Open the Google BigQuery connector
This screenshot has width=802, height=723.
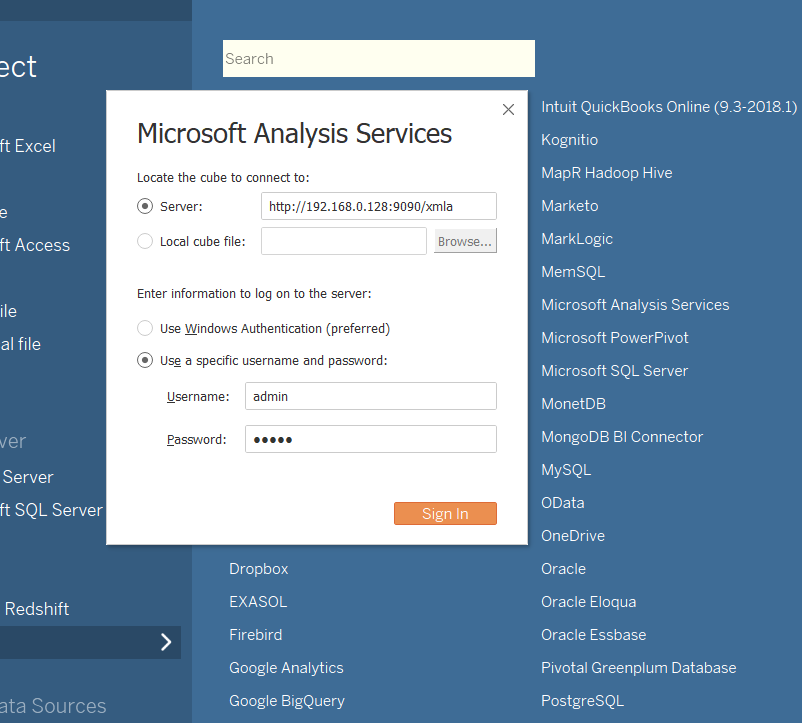[289, 700]
